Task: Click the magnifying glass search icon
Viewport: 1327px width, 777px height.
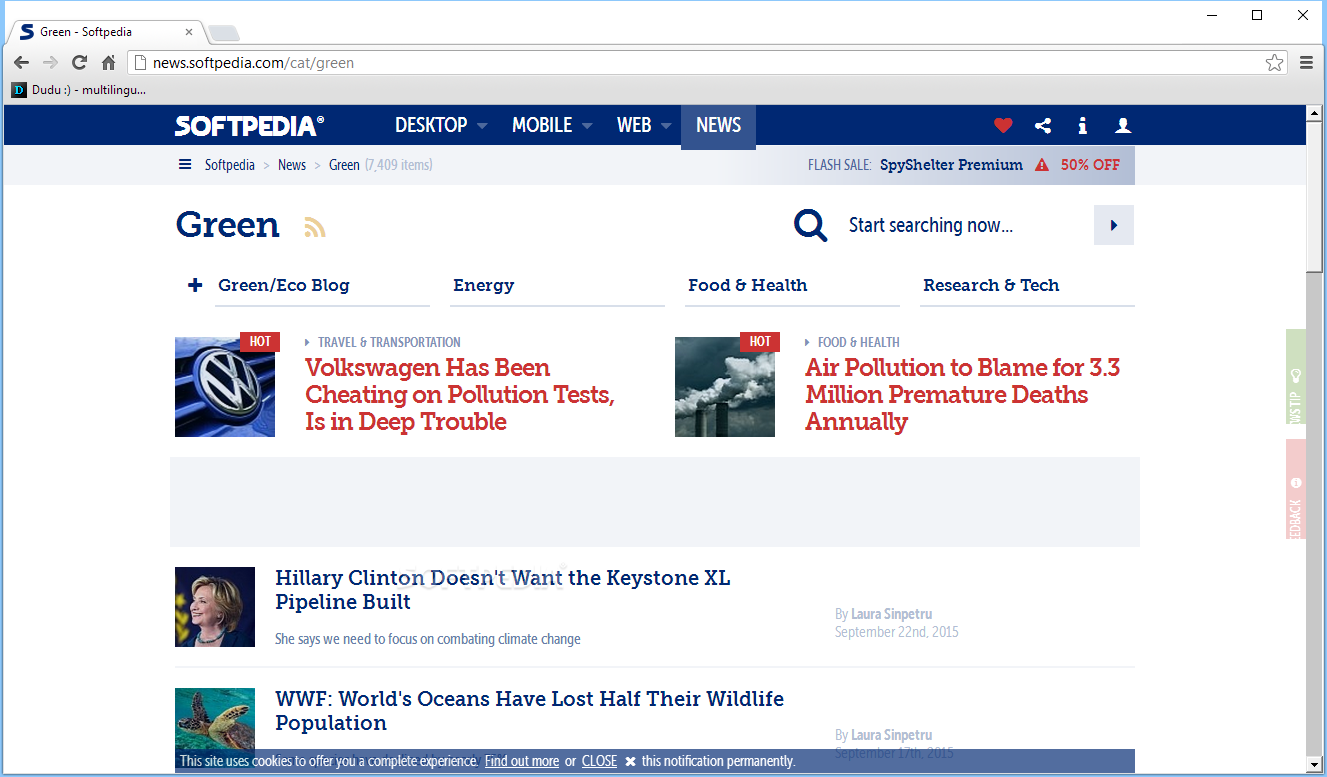Action: pos(810,225)
